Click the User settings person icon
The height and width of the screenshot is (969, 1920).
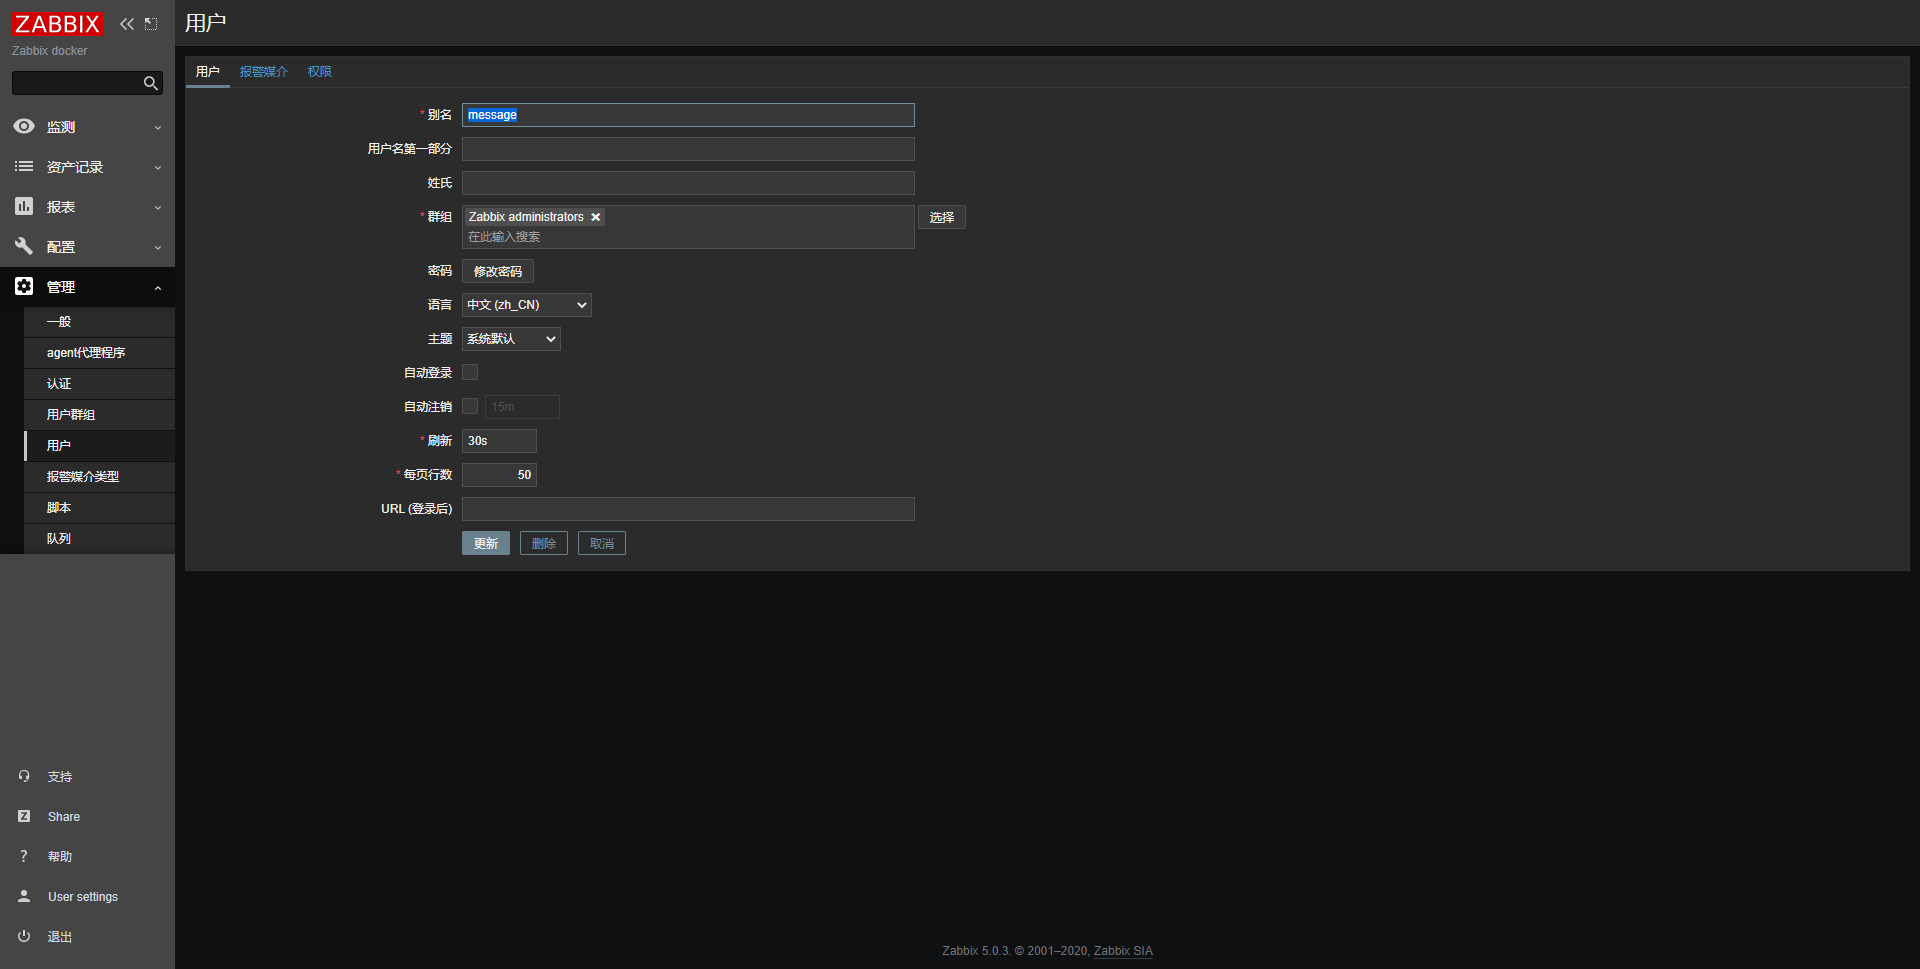point(24,896)
